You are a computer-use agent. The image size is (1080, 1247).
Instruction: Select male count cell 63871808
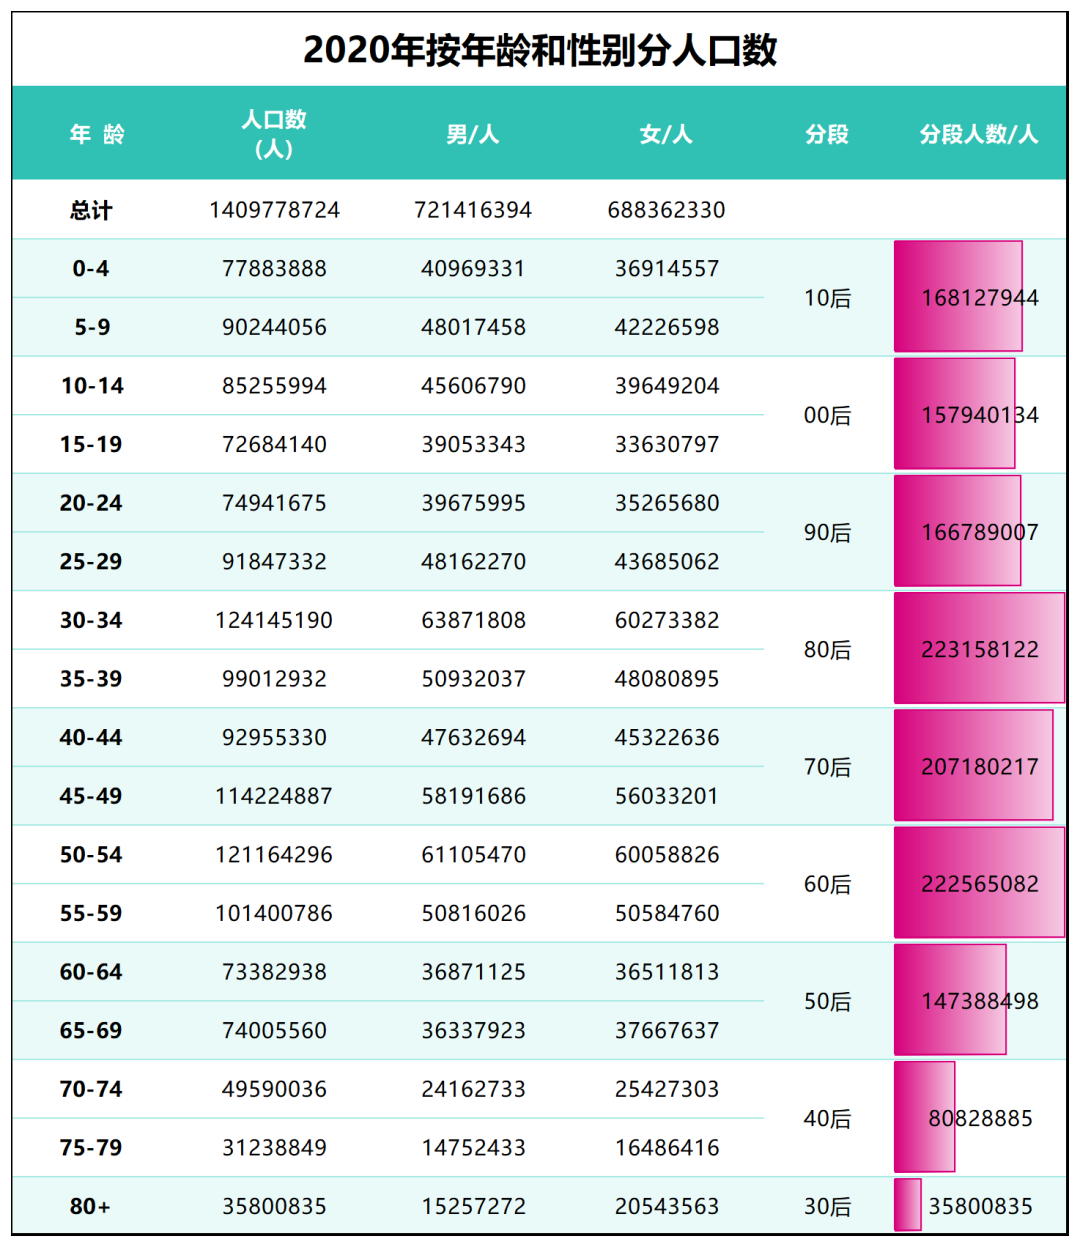coord(473,620)
